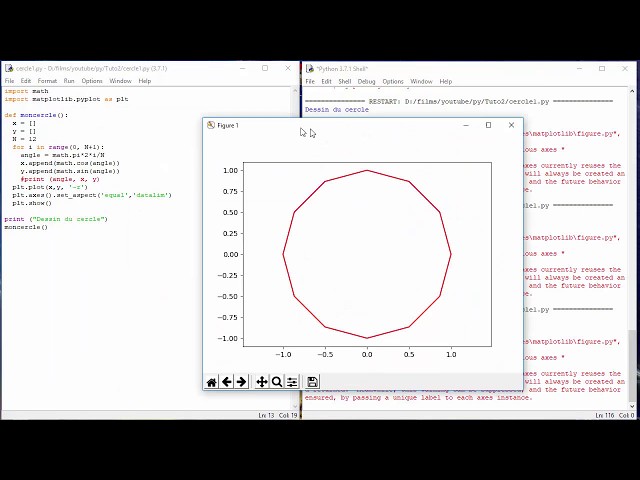Click the Python Shell scrollbar thumb
640x480 pixels.
632,365
